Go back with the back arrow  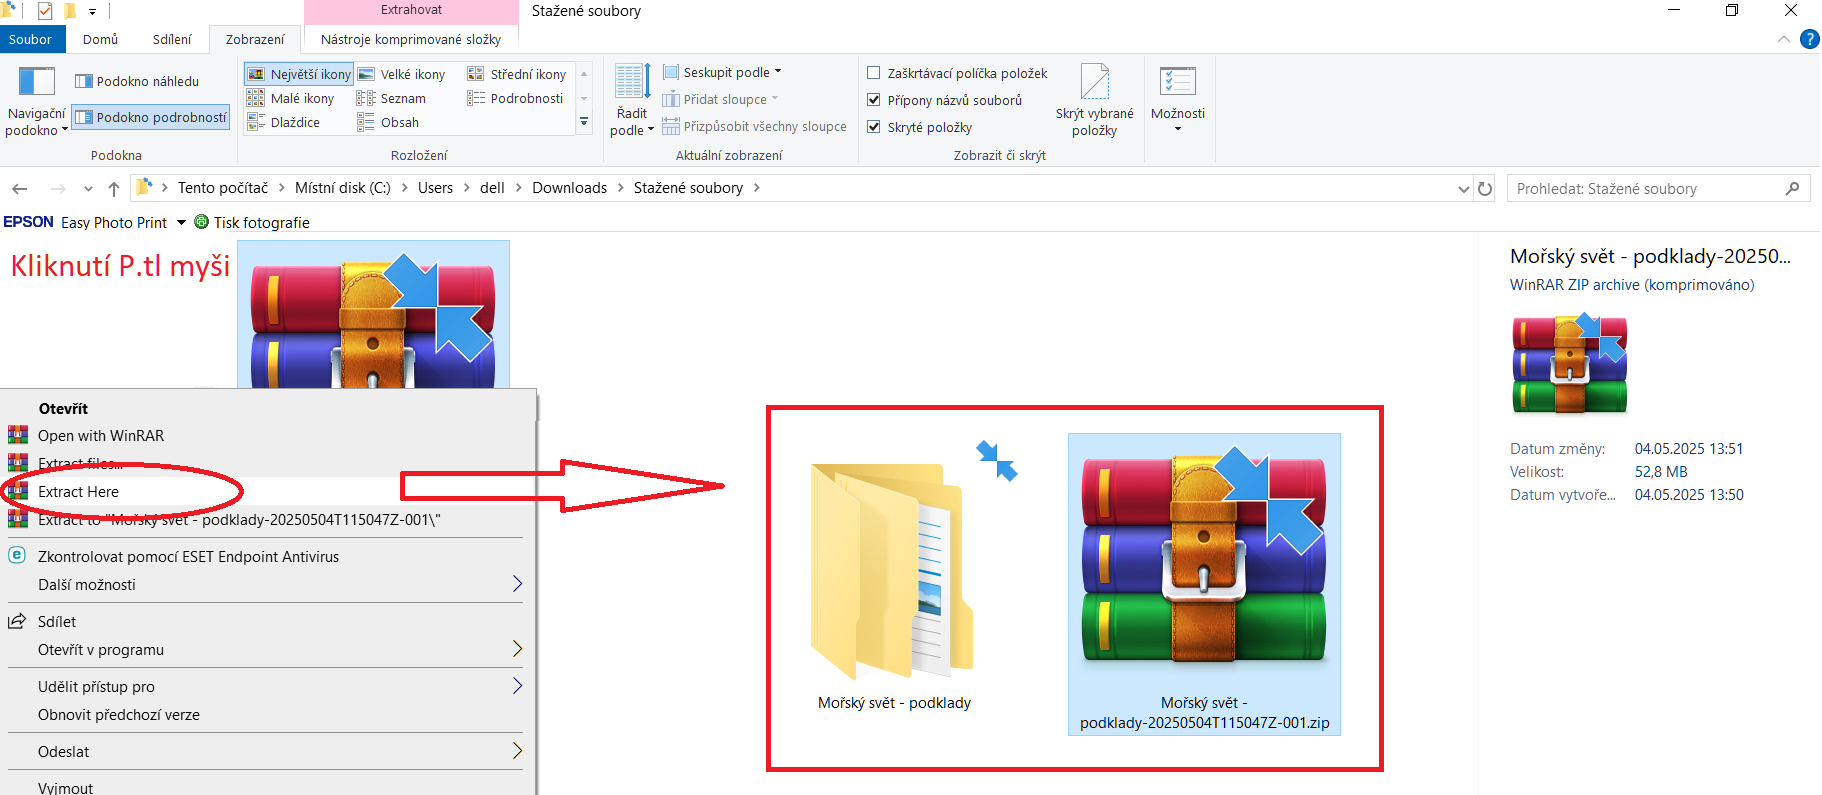pyautogui.click(x=19, y=188)
